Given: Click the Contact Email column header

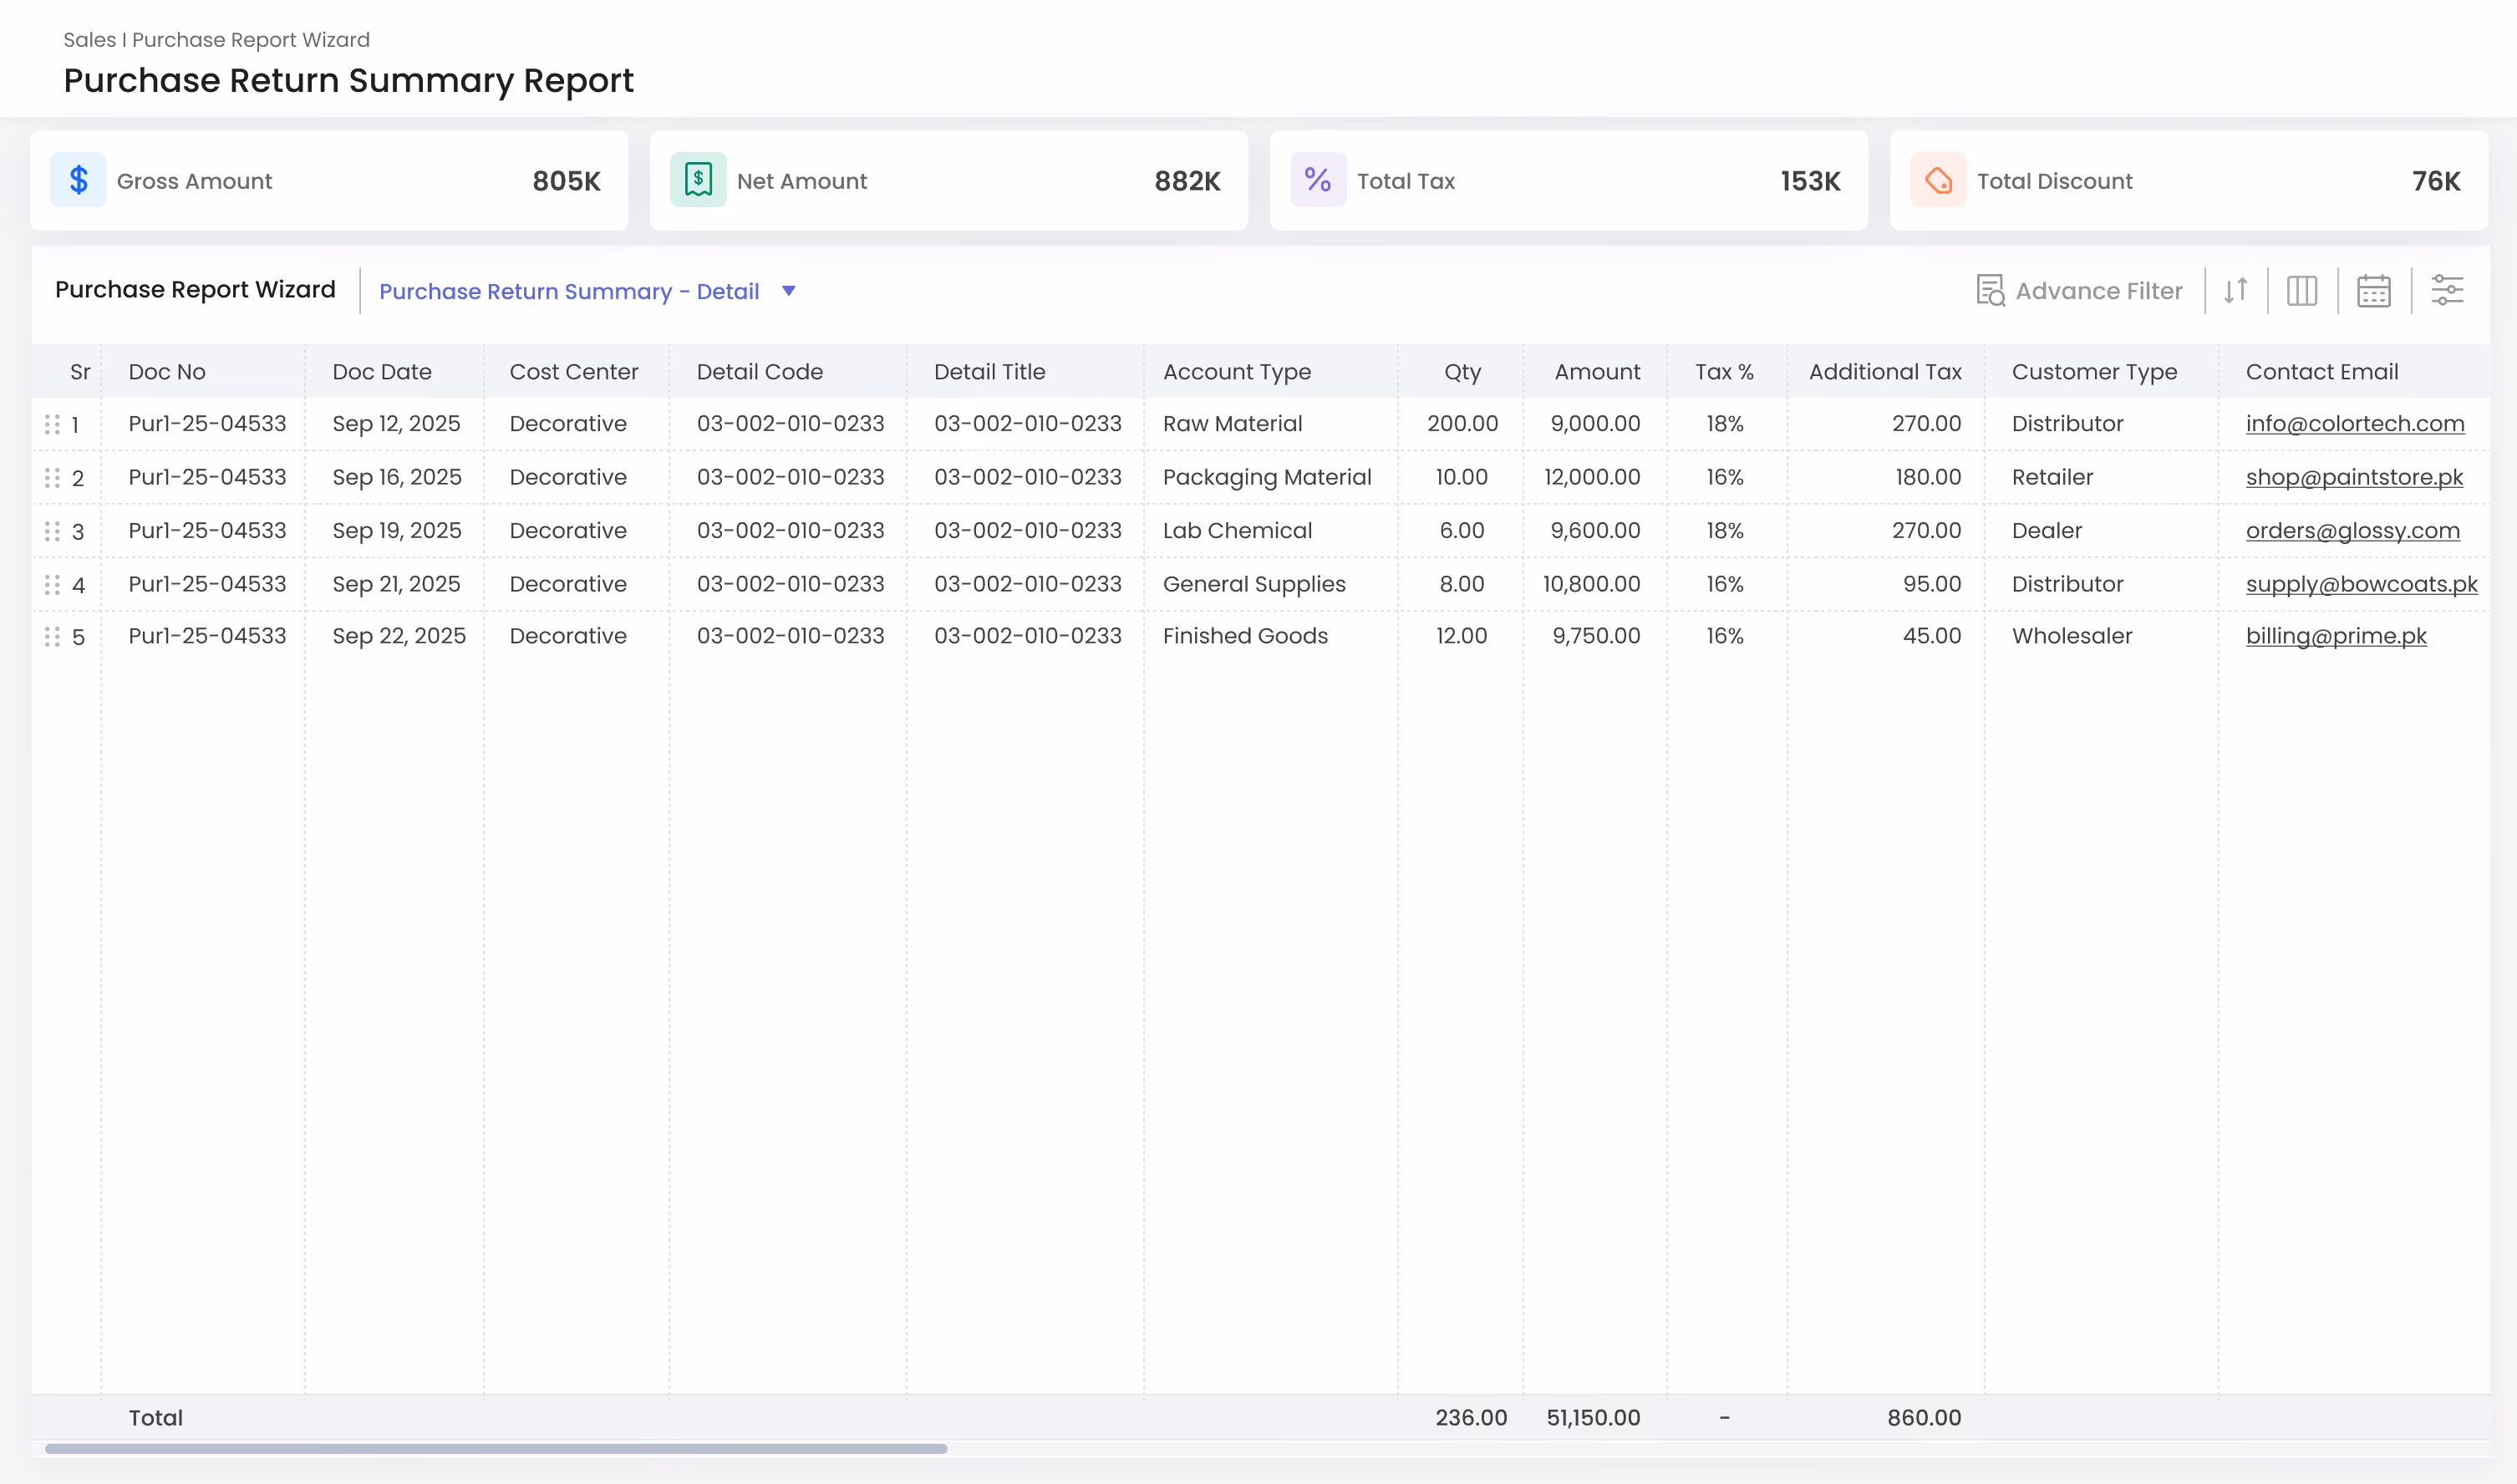Looking at the screenshot, I should point(2322,372).
